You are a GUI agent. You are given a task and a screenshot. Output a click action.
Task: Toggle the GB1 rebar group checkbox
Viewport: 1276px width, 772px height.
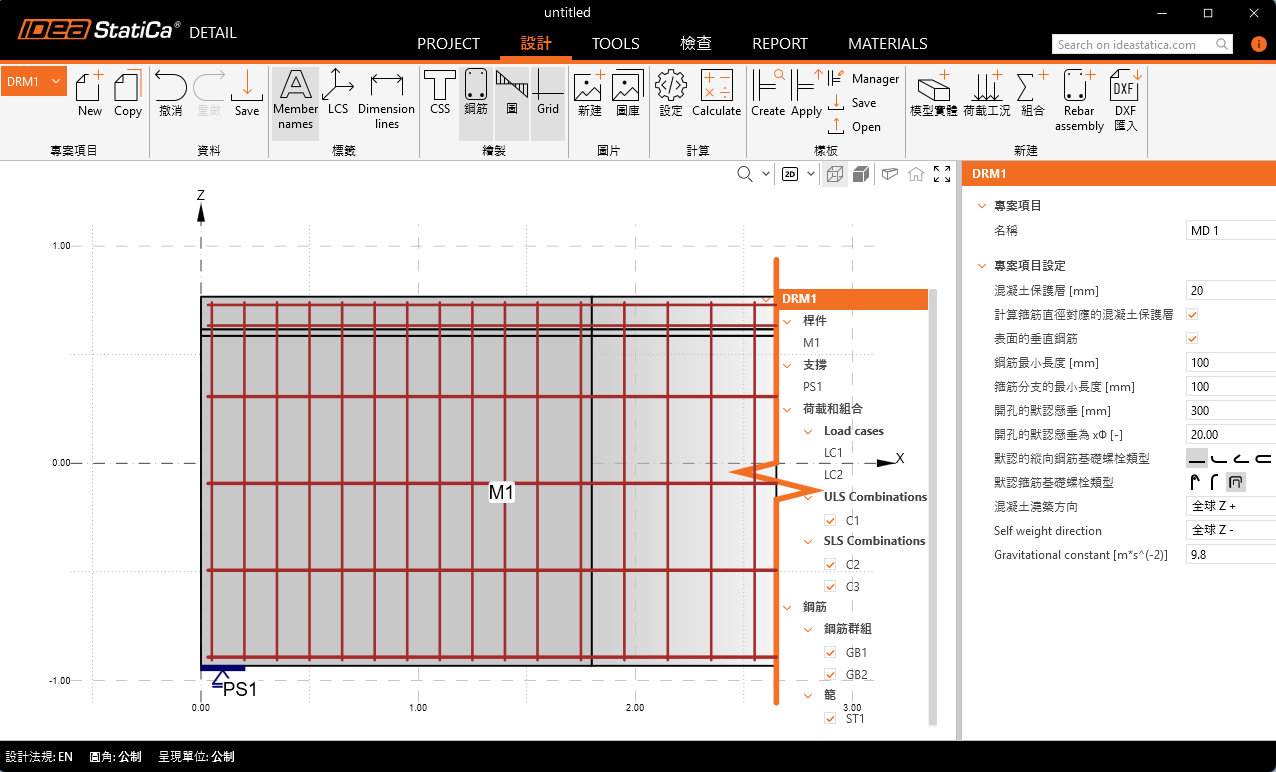(830, 652)
